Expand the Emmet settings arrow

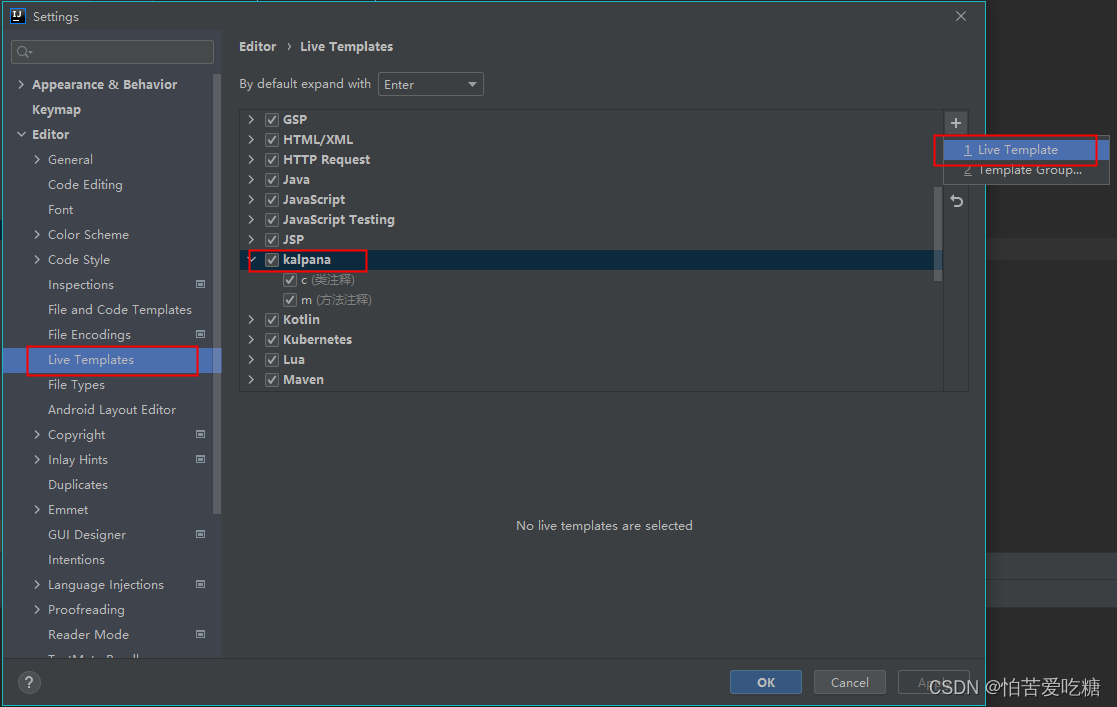tap(37, 509)
